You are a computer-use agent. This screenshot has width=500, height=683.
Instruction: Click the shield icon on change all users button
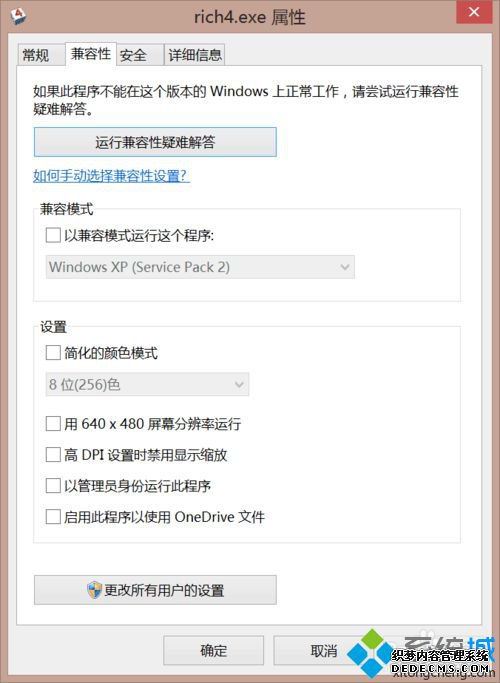pos(94,590)
